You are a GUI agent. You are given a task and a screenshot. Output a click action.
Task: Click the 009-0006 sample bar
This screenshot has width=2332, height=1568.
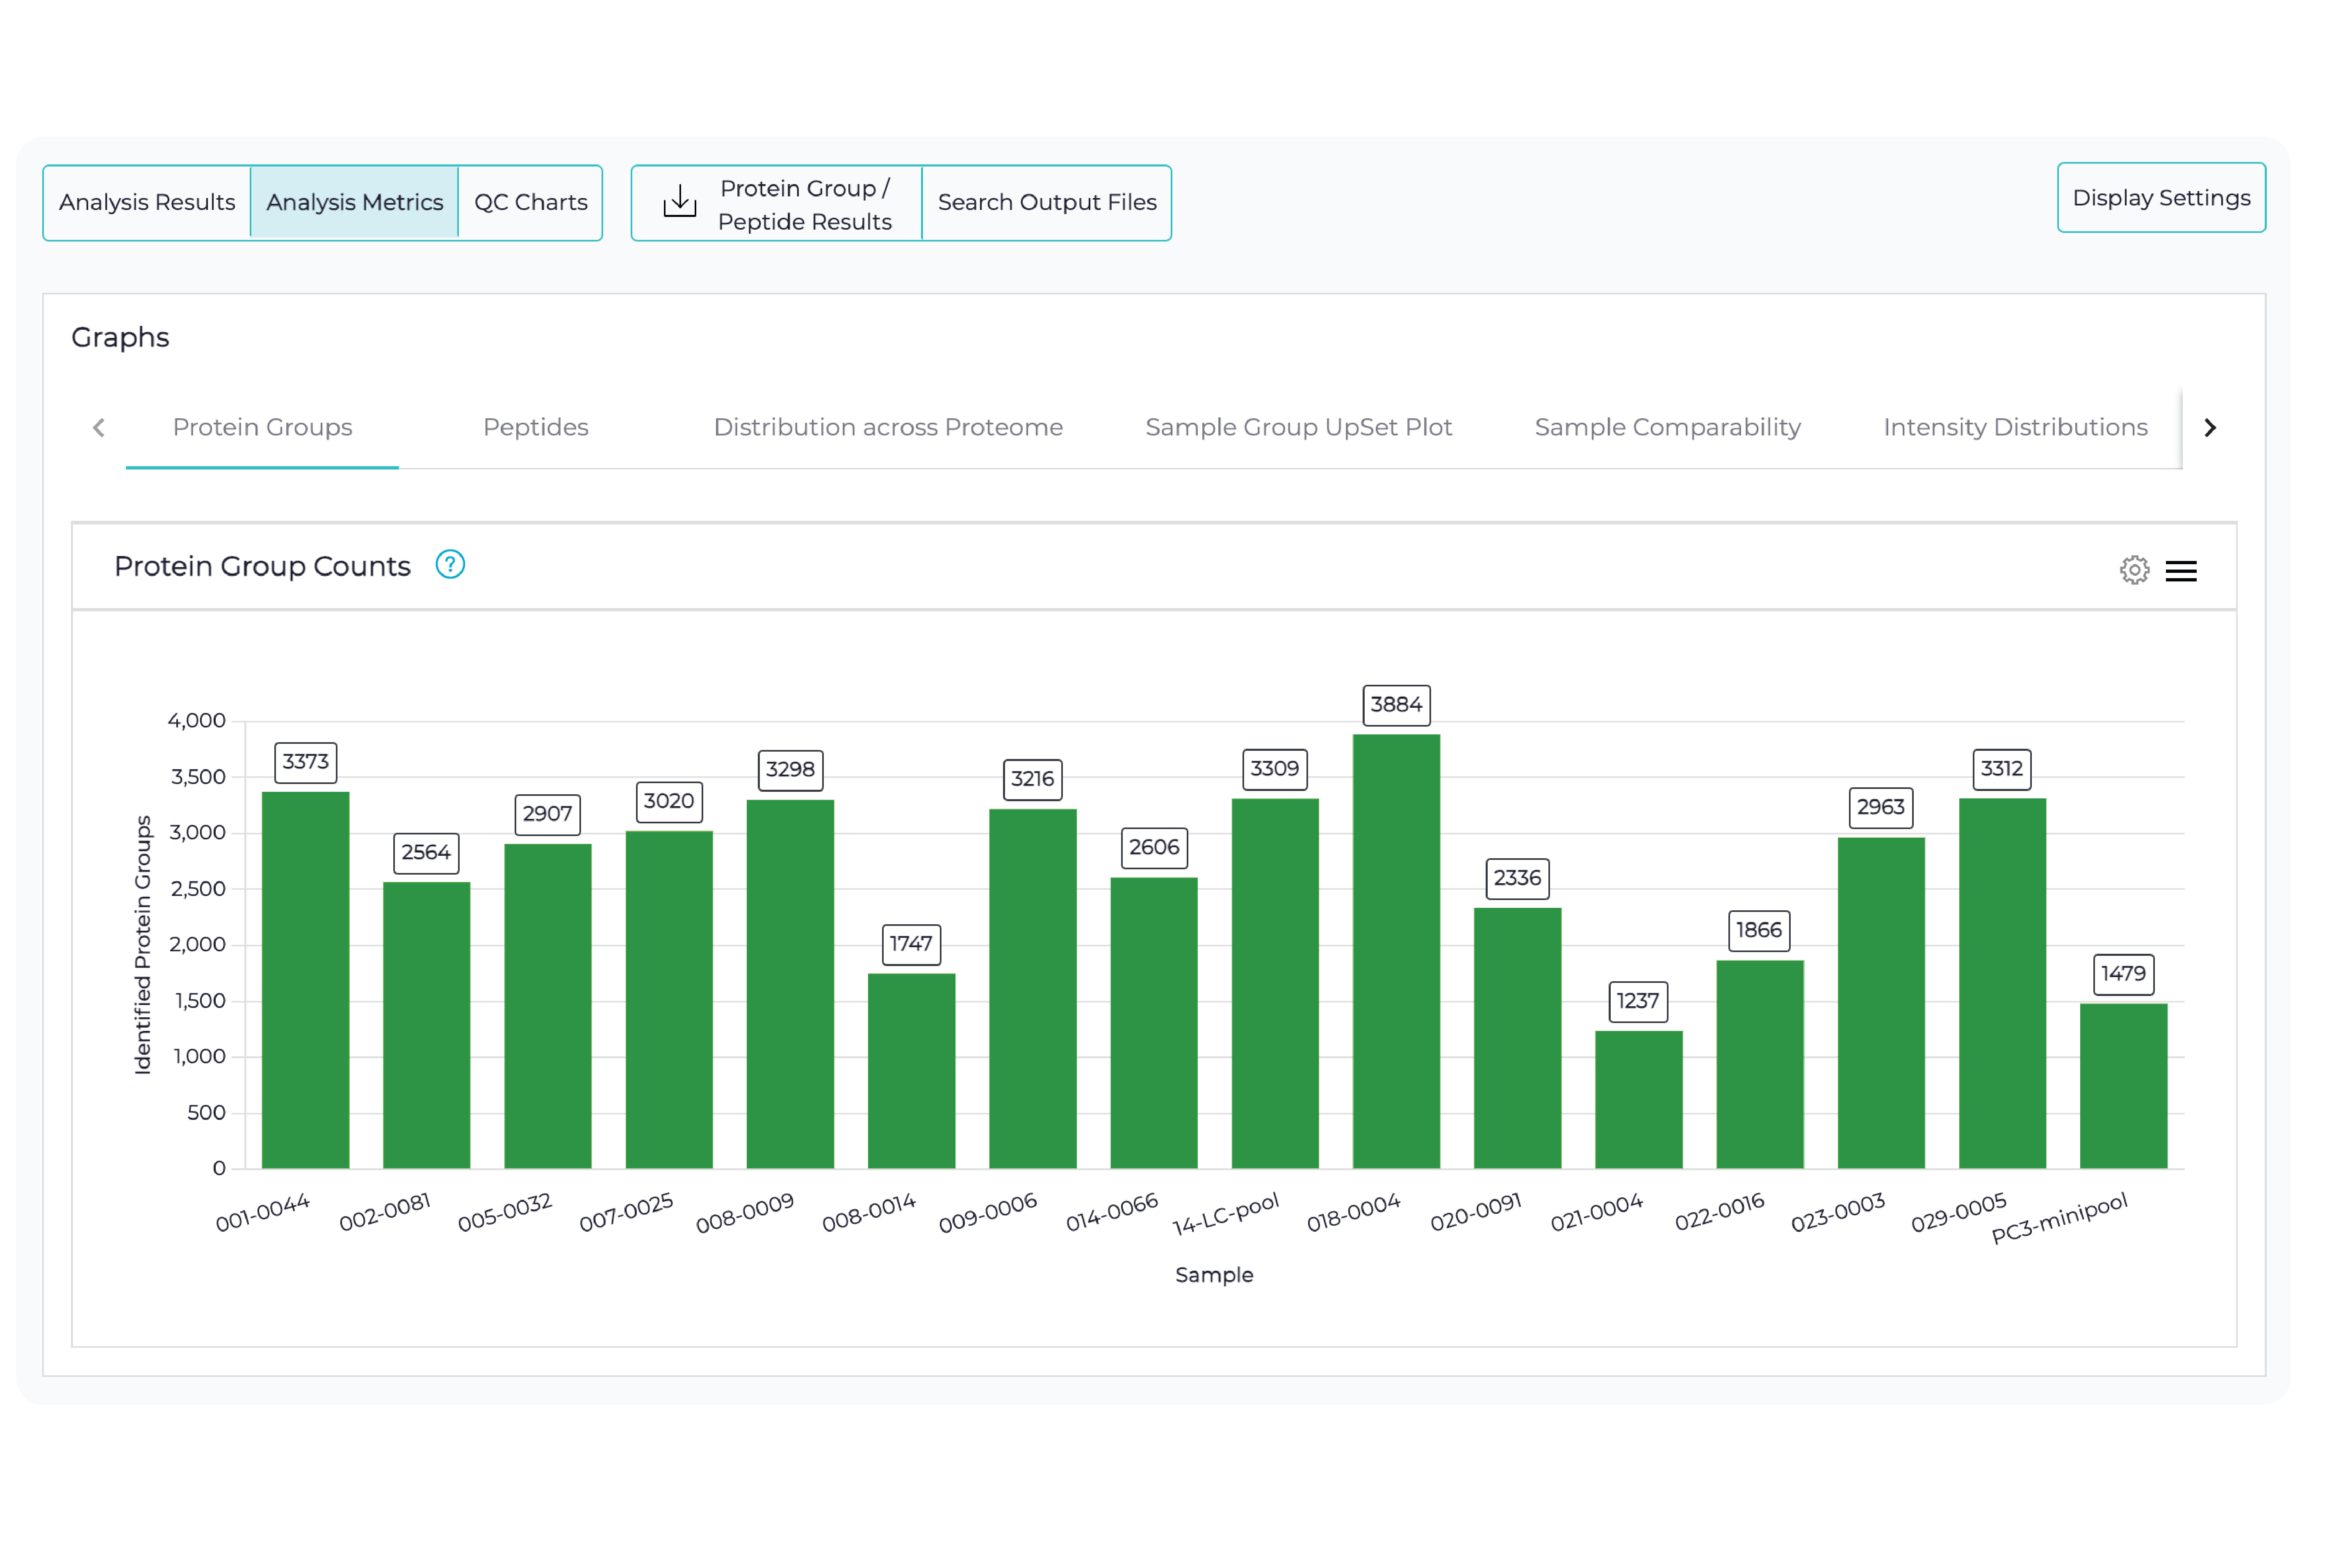[1032, 989]
